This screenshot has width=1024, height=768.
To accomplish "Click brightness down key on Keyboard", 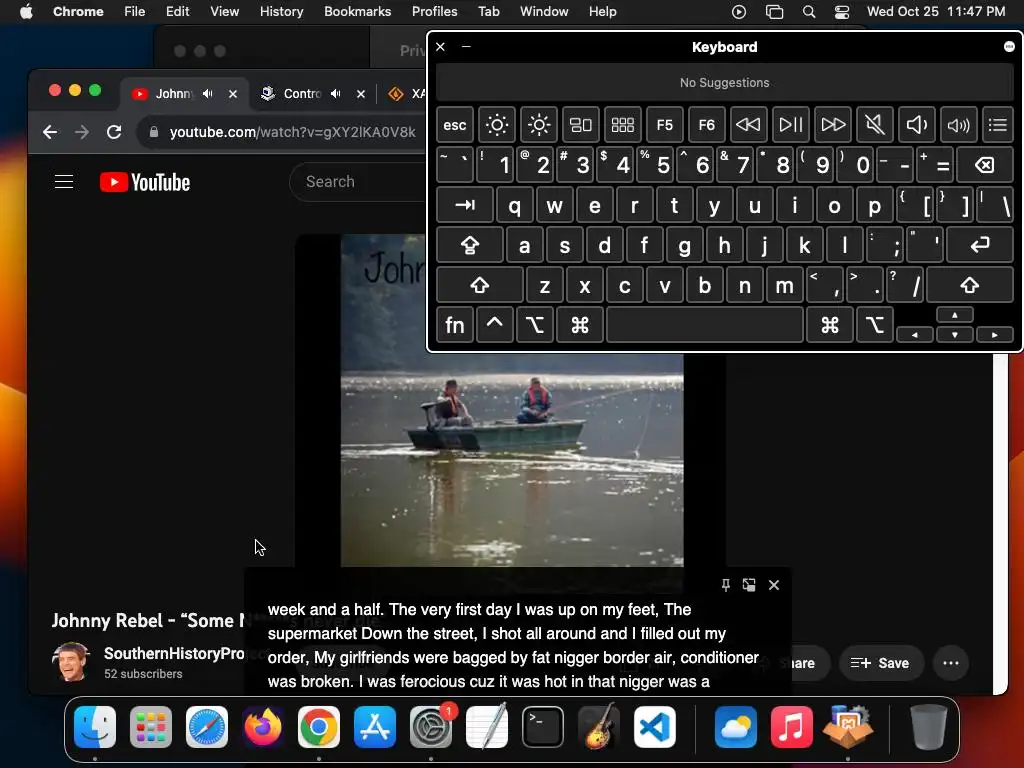I will pos(496,125).
